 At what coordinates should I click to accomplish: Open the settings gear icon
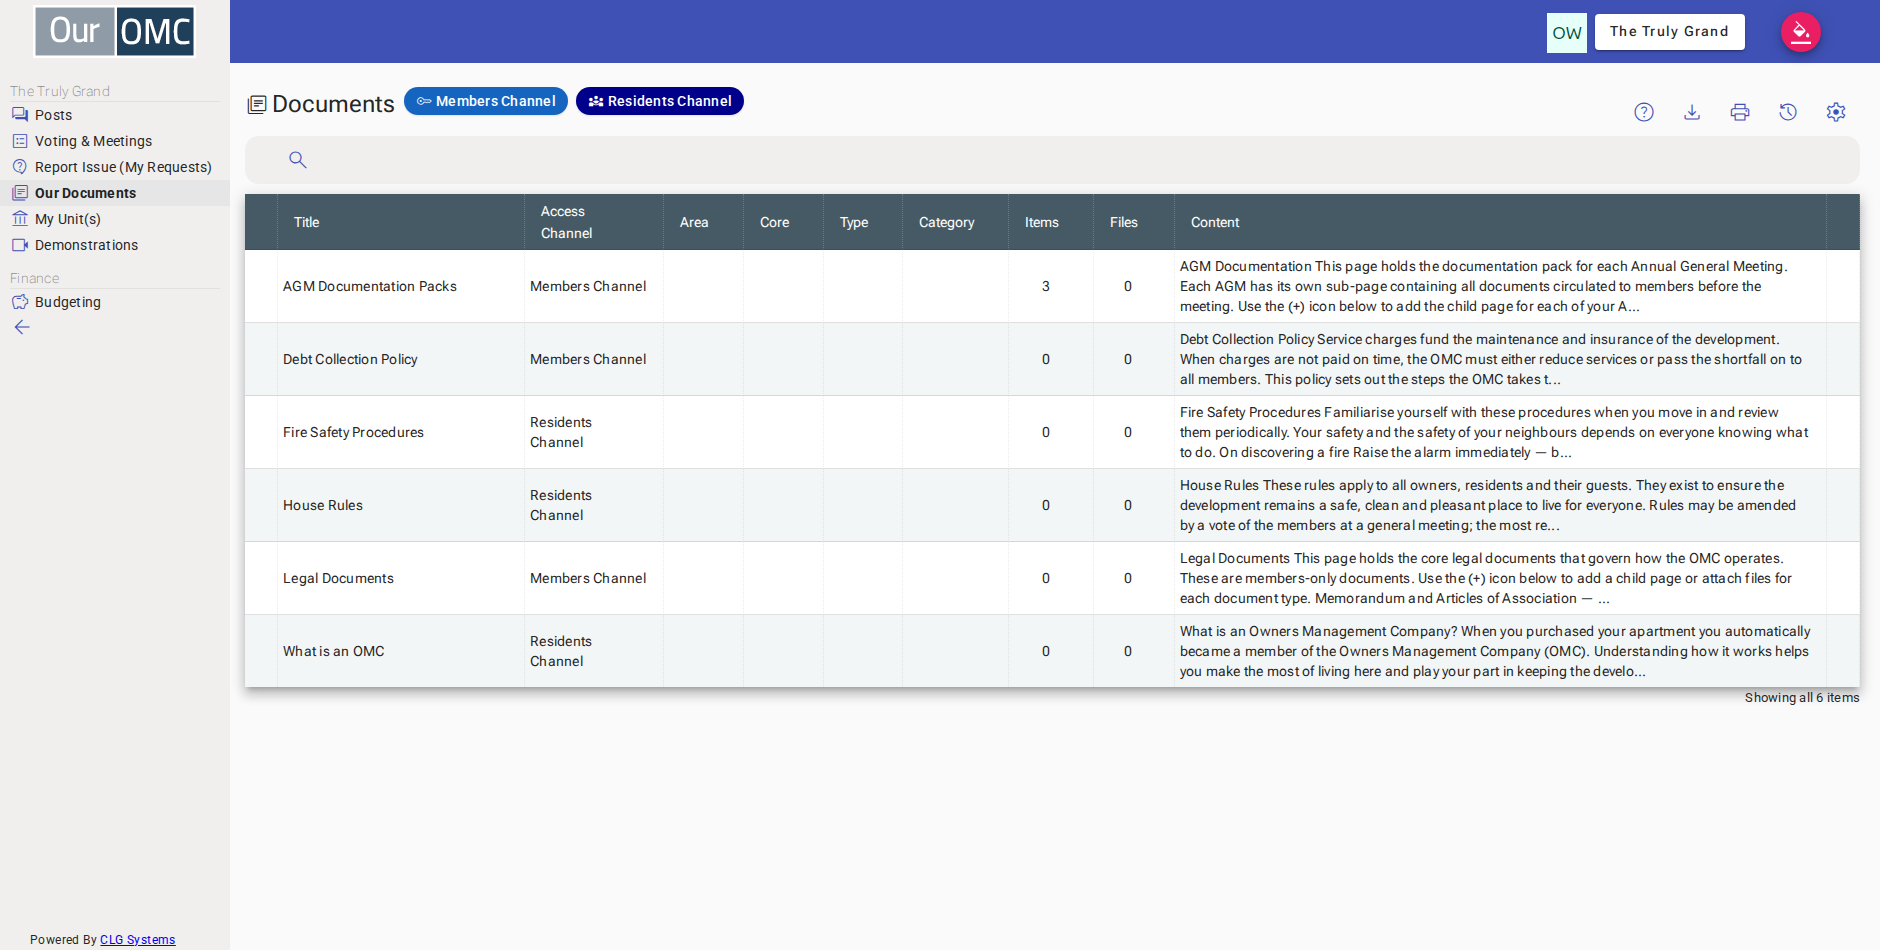coord(1836,112)
